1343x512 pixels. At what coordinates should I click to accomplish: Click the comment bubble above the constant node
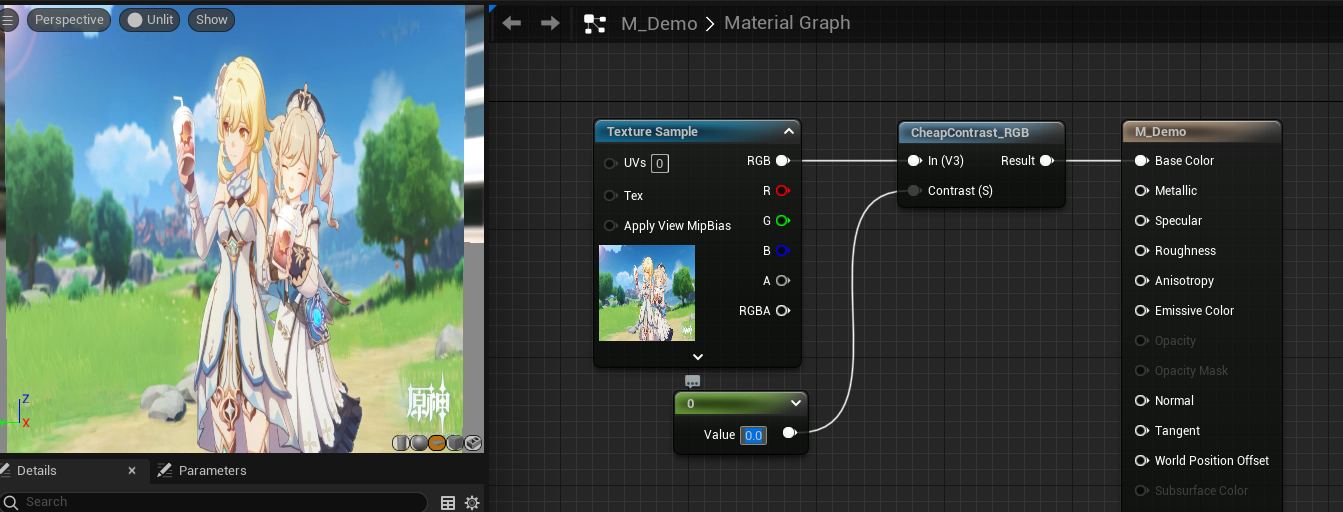692,381
